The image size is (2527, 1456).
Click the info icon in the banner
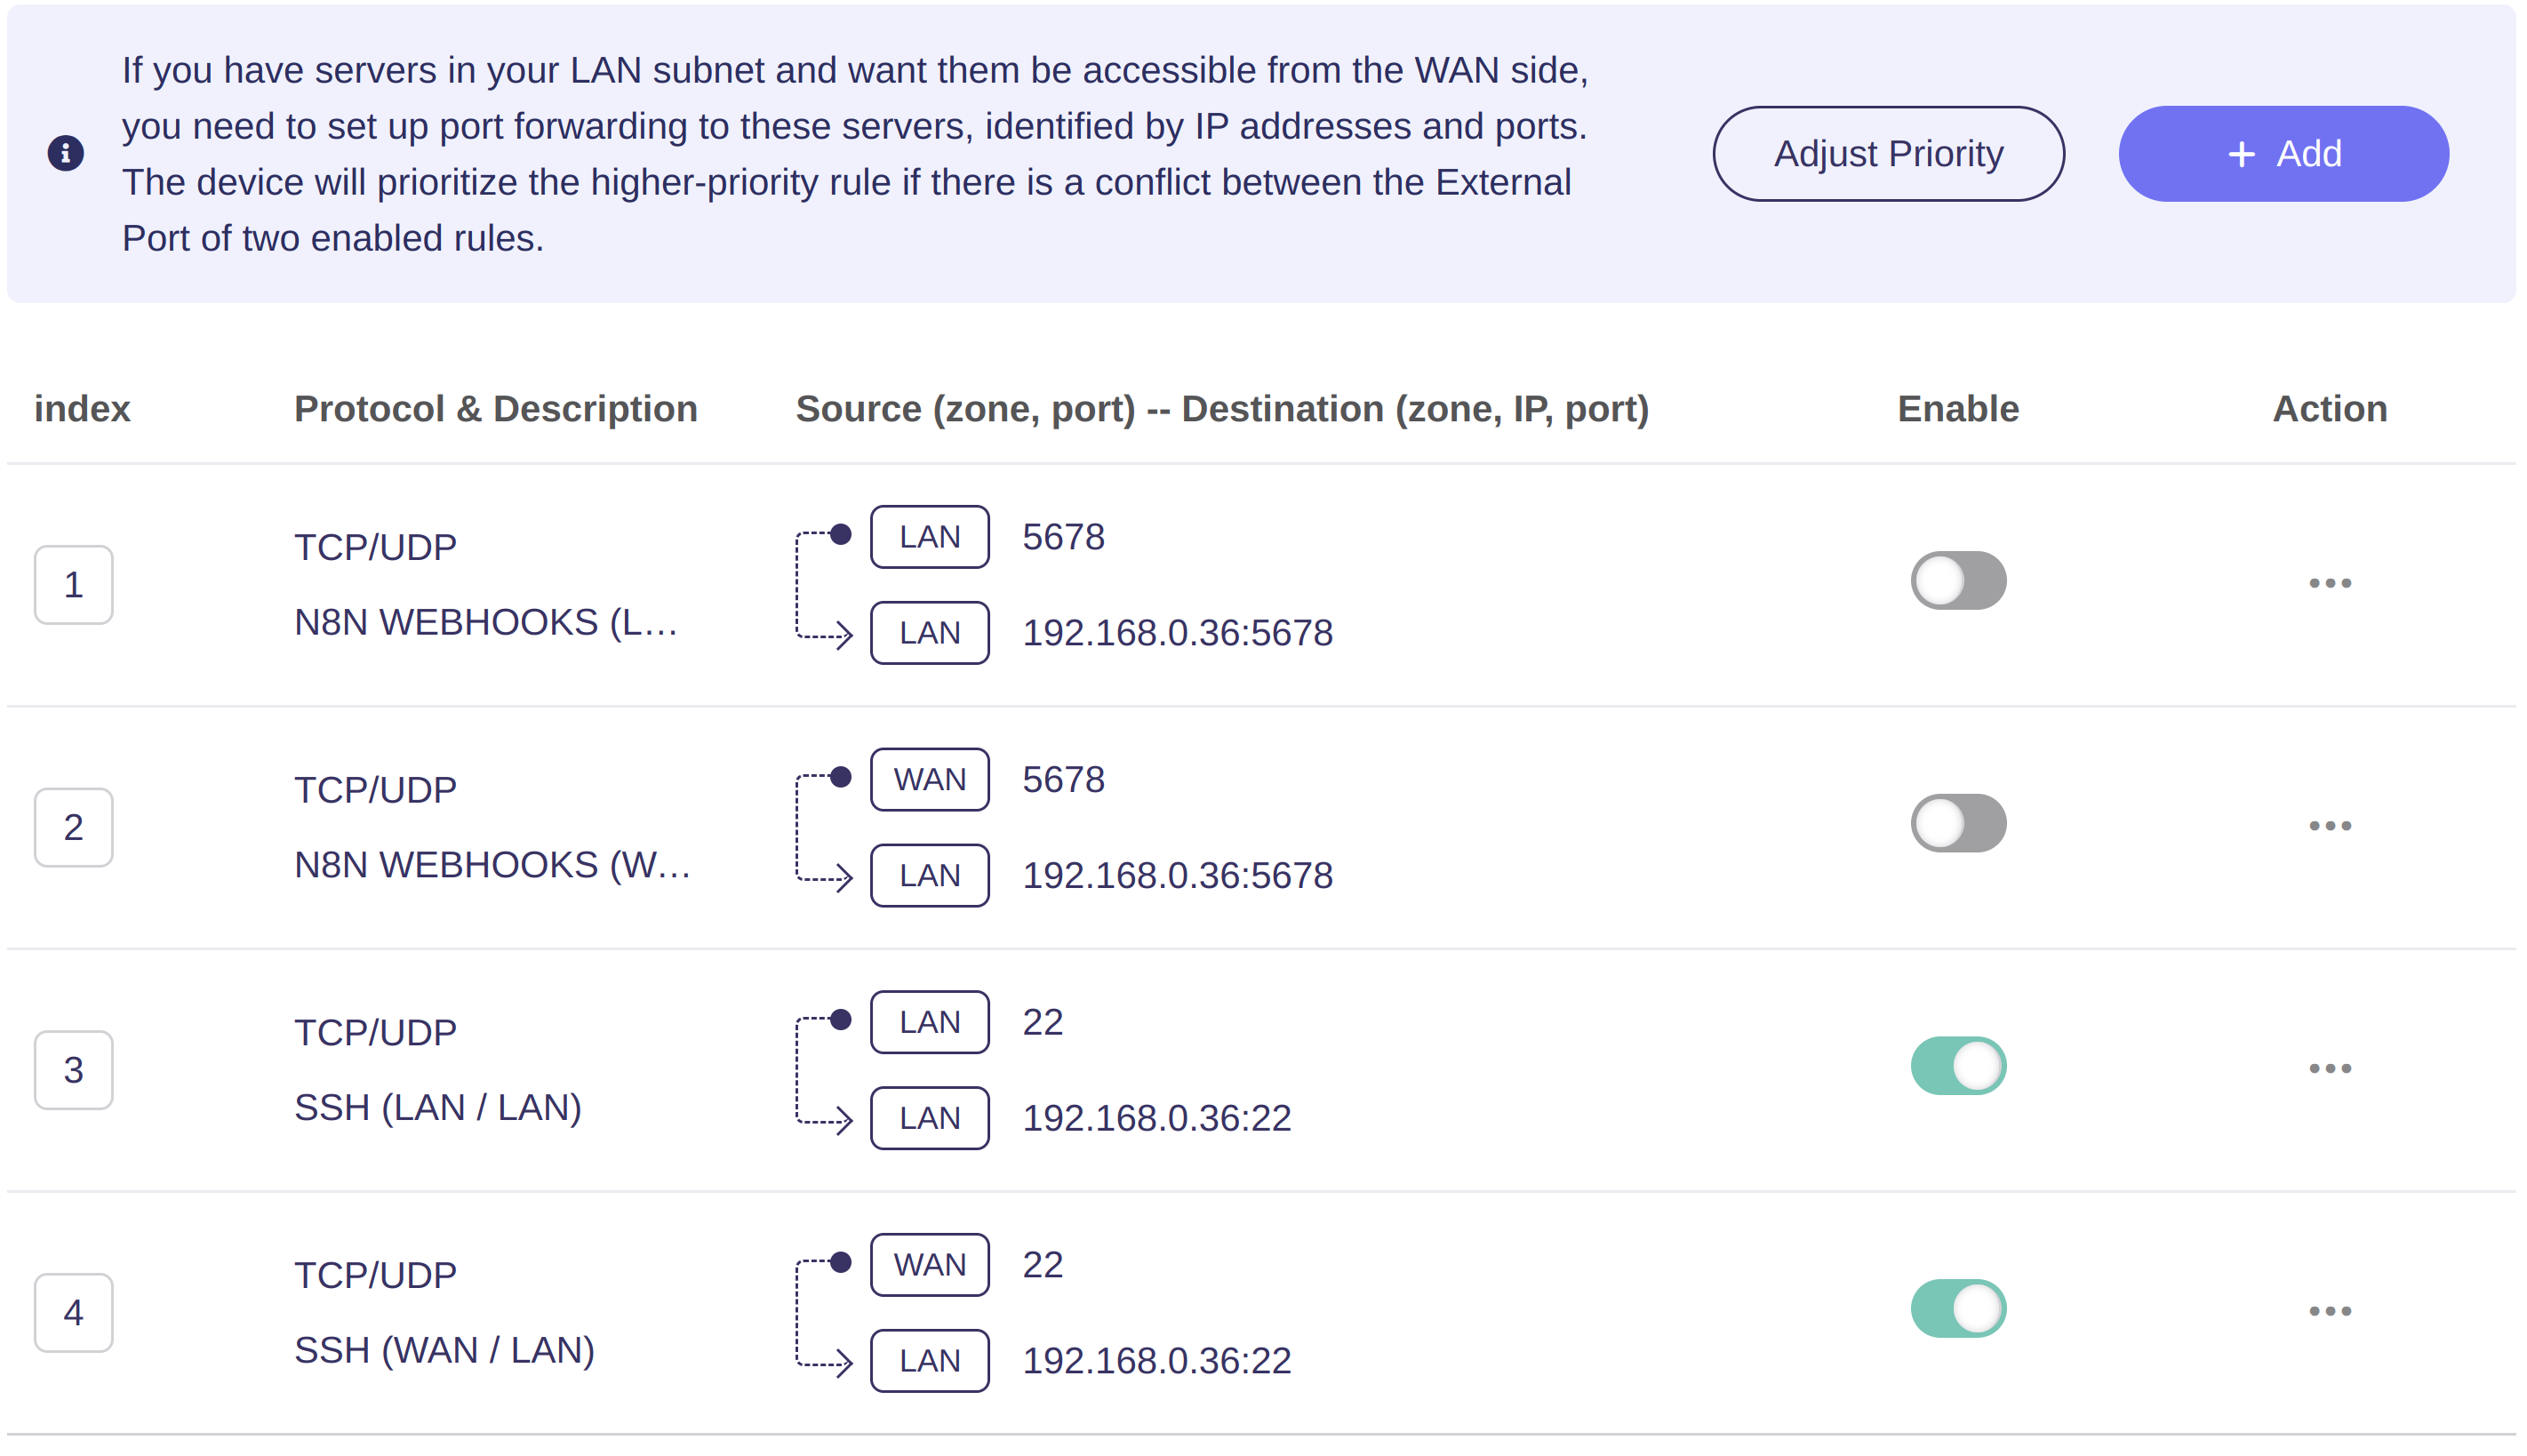(x=66, y=153)
